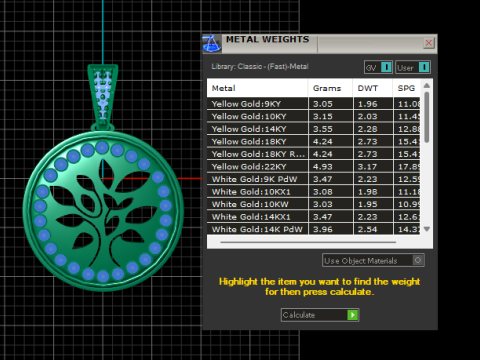This screenshot has height=360, width=480.
Task: Select the Yellow Gold:10KY row
Action: [313, 116]
